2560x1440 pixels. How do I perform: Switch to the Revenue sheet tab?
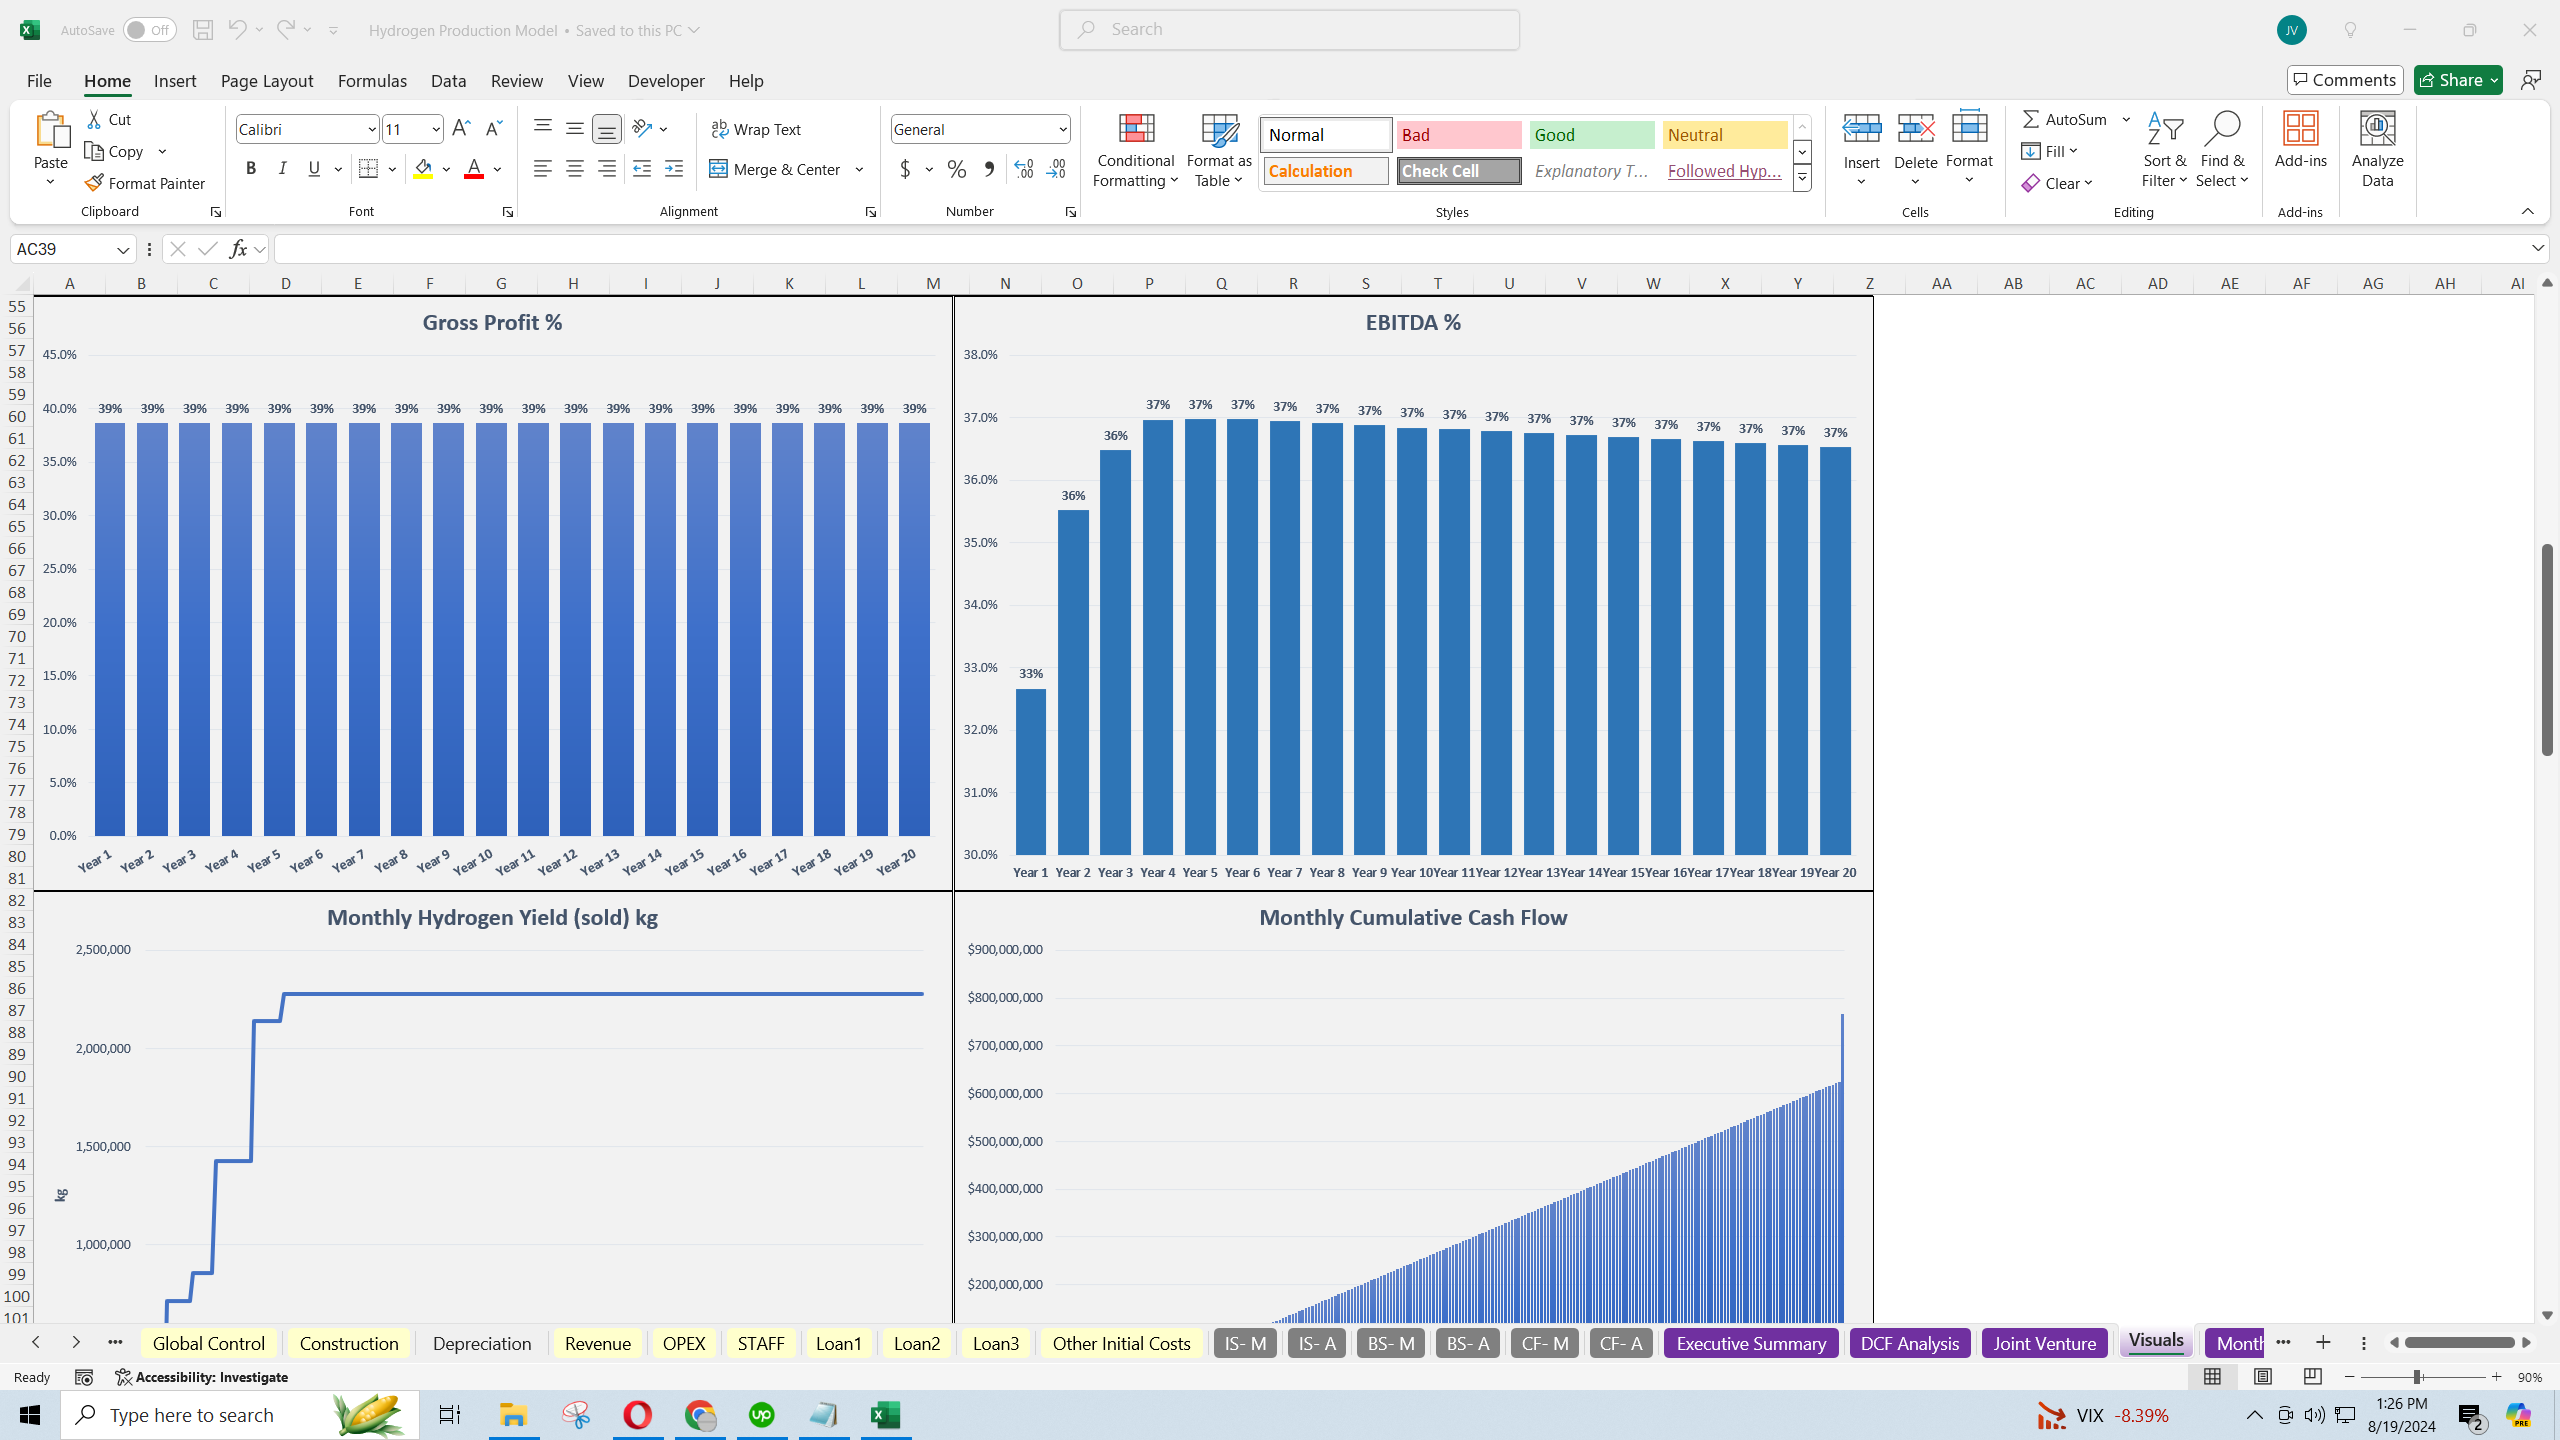pos(597,1343)
